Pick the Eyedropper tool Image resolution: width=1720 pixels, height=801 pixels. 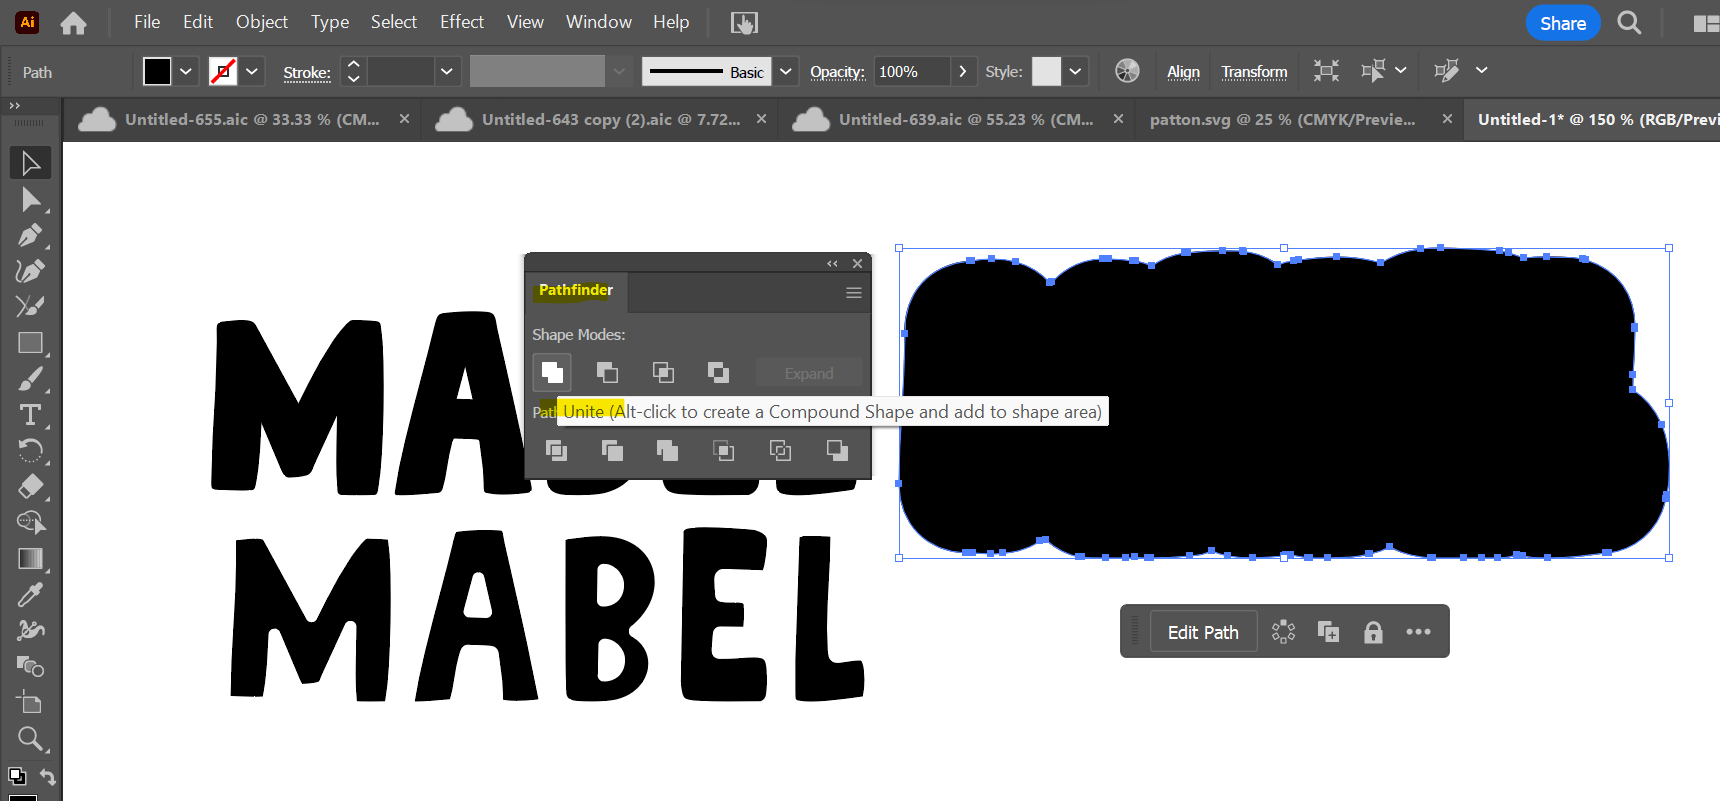coord(30,595)
